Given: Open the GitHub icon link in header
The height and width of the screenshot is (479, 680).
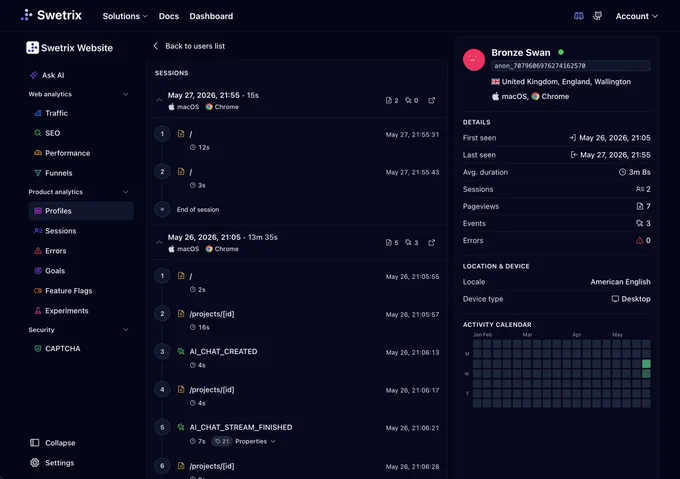Looking at the screenshot, I should point(598,16).
